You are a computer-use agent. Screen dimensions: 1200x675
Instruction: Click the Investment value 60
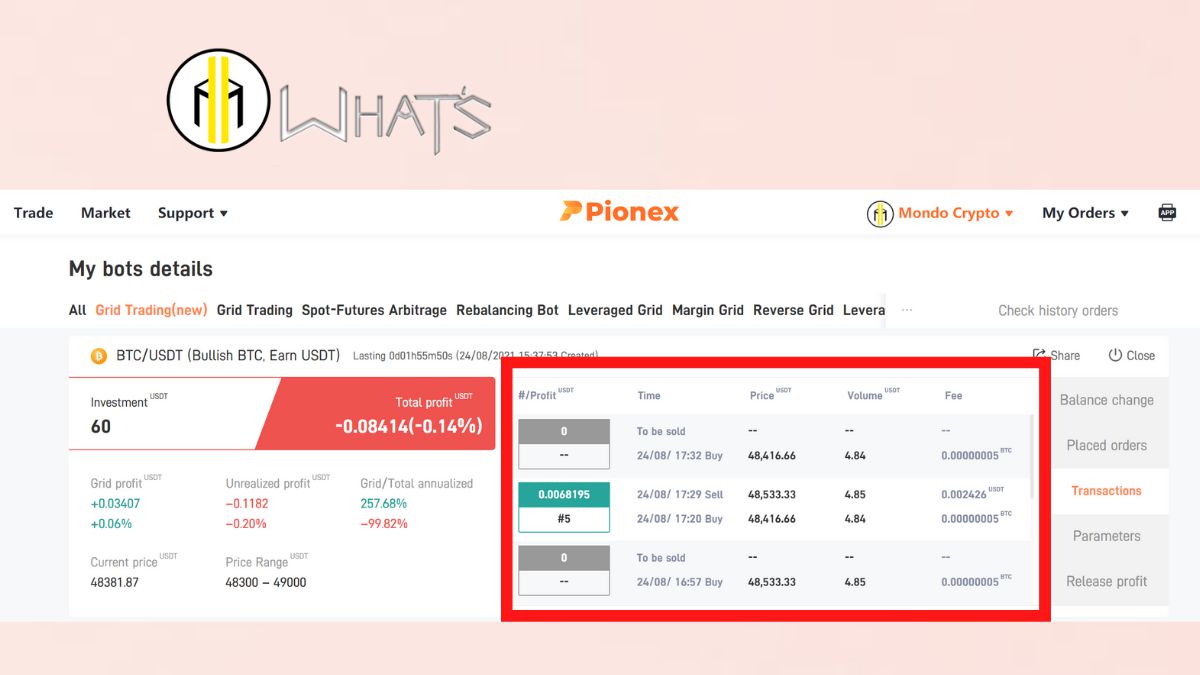pos(101,427)
